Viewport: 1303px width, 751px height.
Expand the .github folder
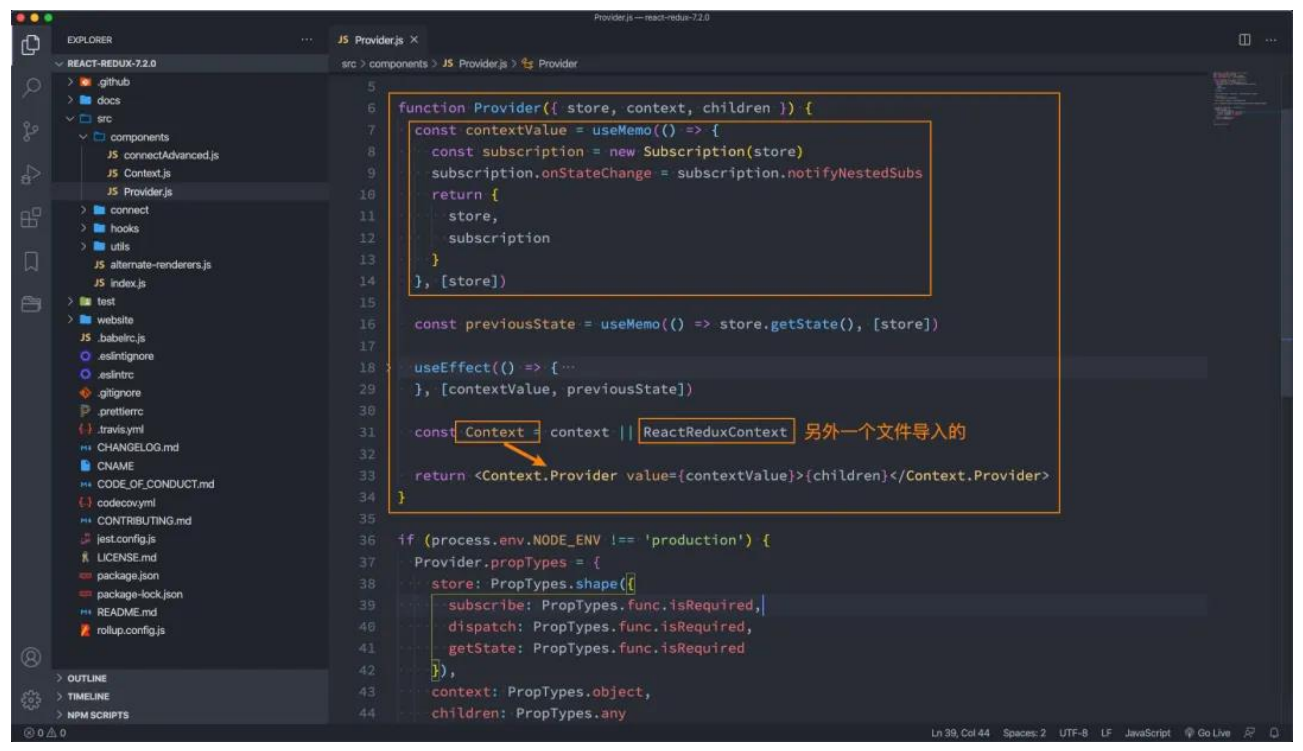pos(192,82)
